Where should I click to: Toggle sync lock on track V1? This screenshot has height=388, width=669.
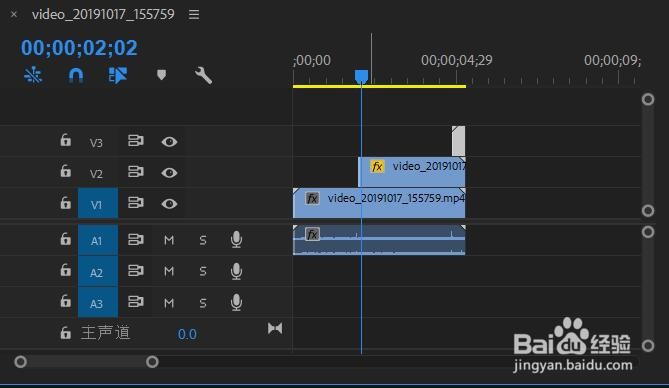point(136,203)
